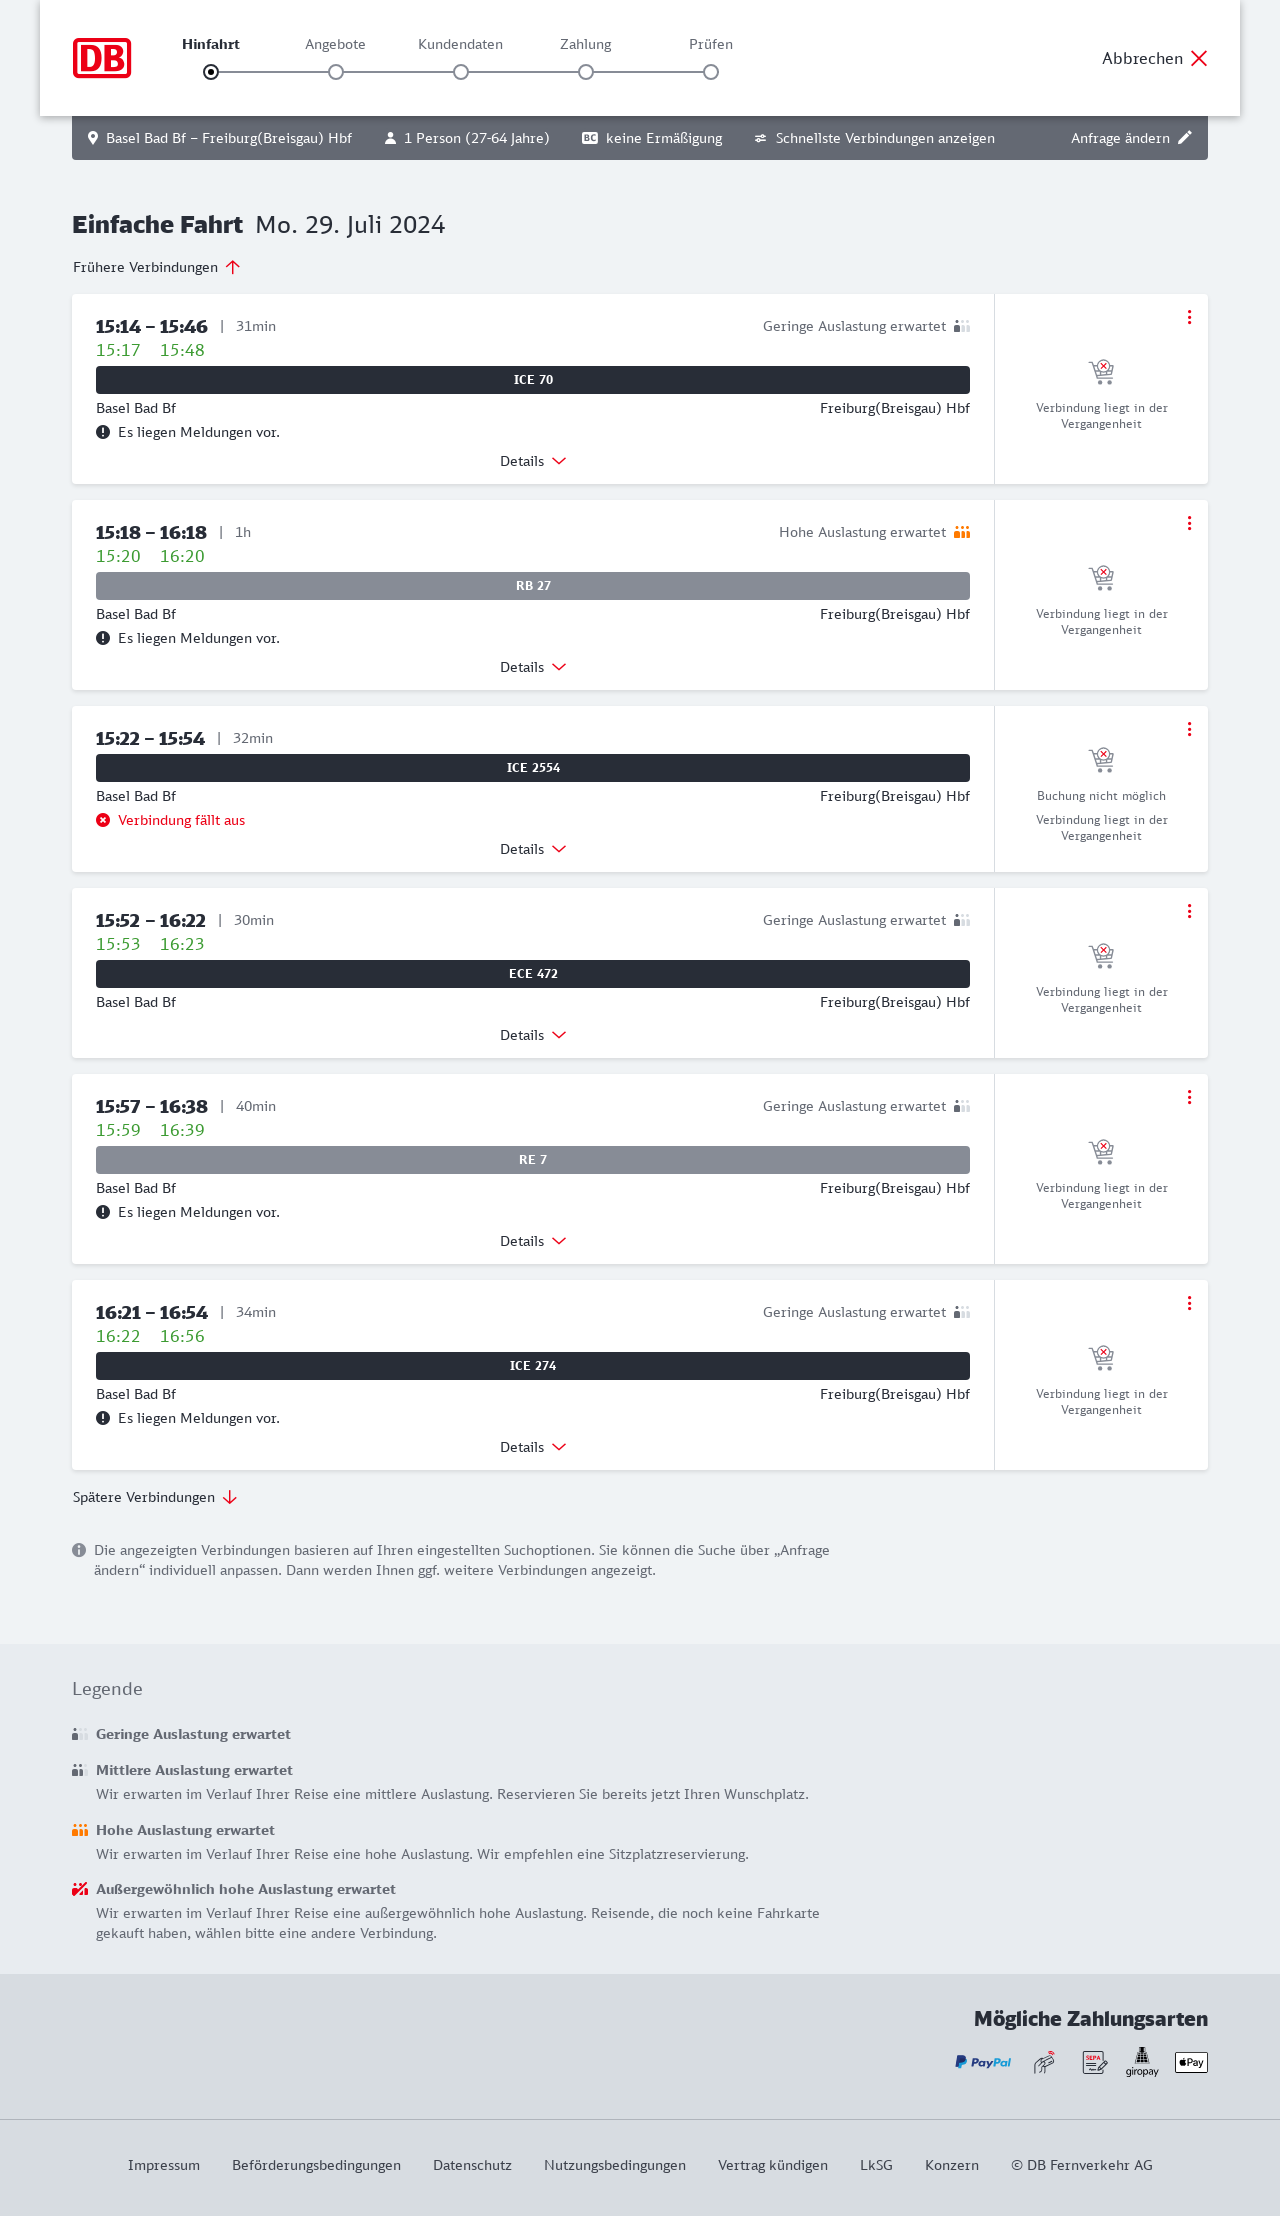Screen dimensions: 1280x2216
Task: Show Frühere Verbindungen
Action: coord(156,267)
